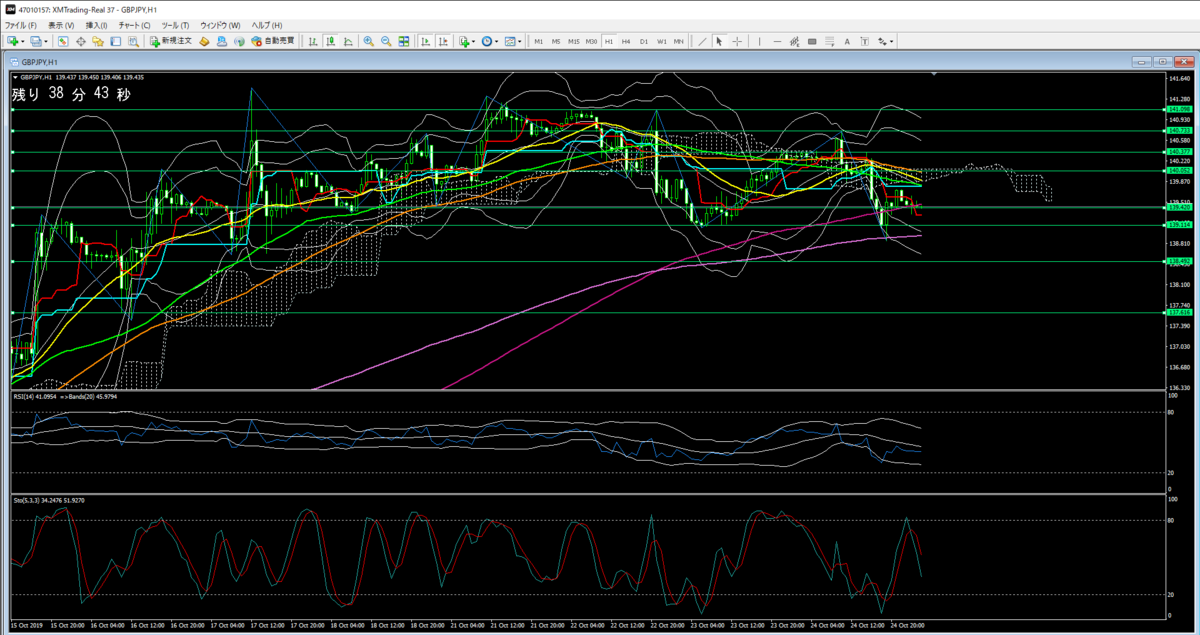Select the H1 timeframe

609,41
